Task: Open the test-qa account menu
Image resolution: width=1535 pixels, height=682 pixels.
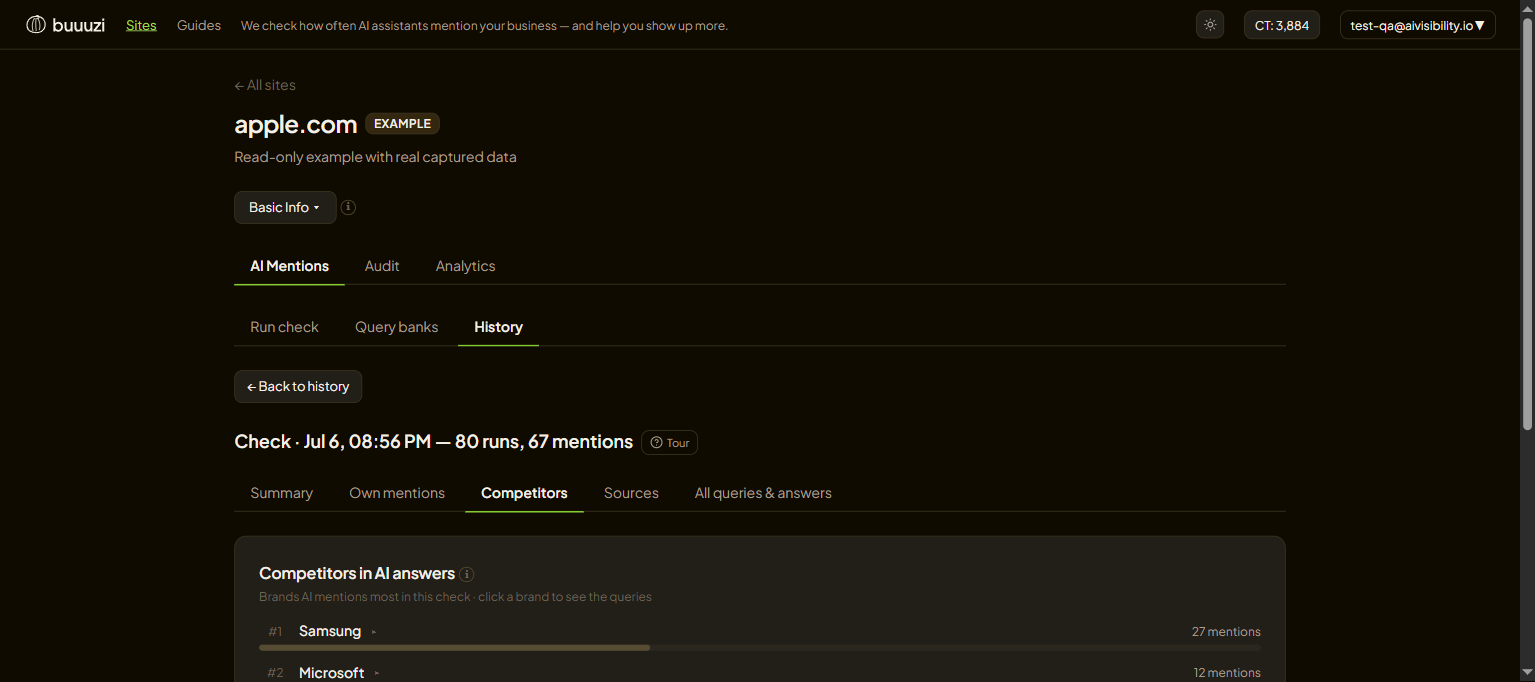Action: click(x=1417, y=25)
